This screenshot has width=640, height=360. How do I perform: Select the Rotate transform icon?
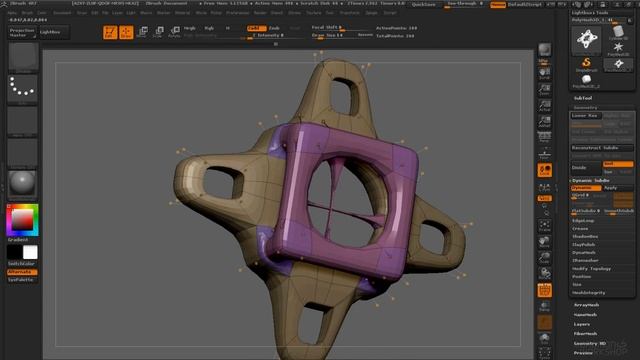tap(174, 32)
